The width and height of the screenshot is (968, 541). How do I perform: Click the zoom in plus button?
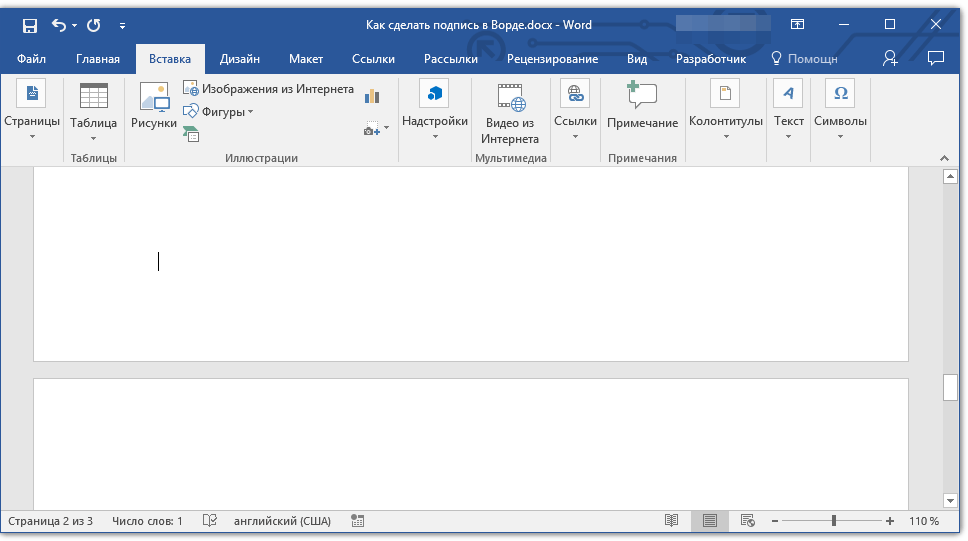[x=890, y=521]
